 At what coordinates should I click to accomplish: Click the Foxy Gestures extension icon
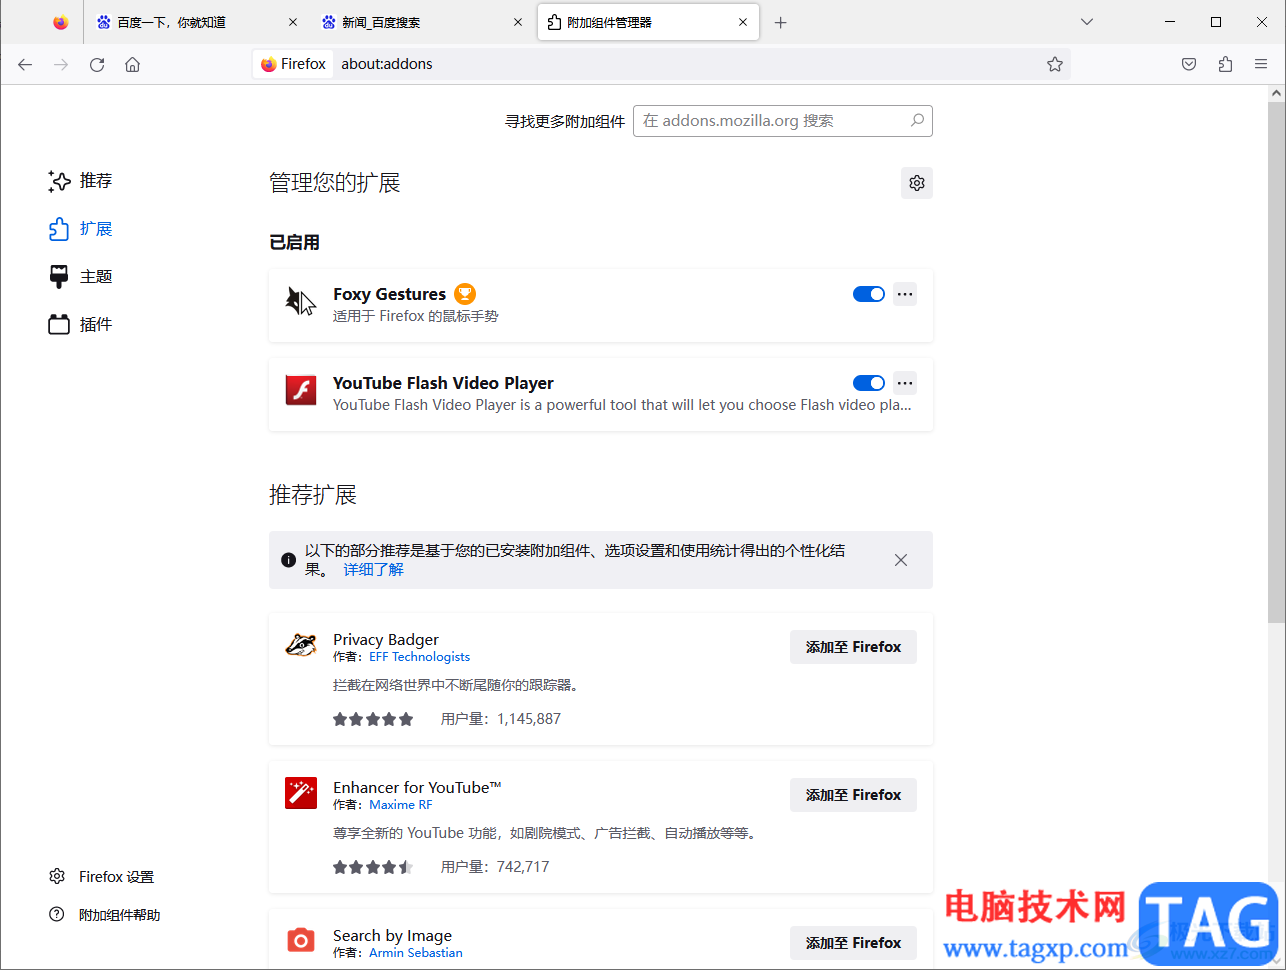(x=301, y=301)
